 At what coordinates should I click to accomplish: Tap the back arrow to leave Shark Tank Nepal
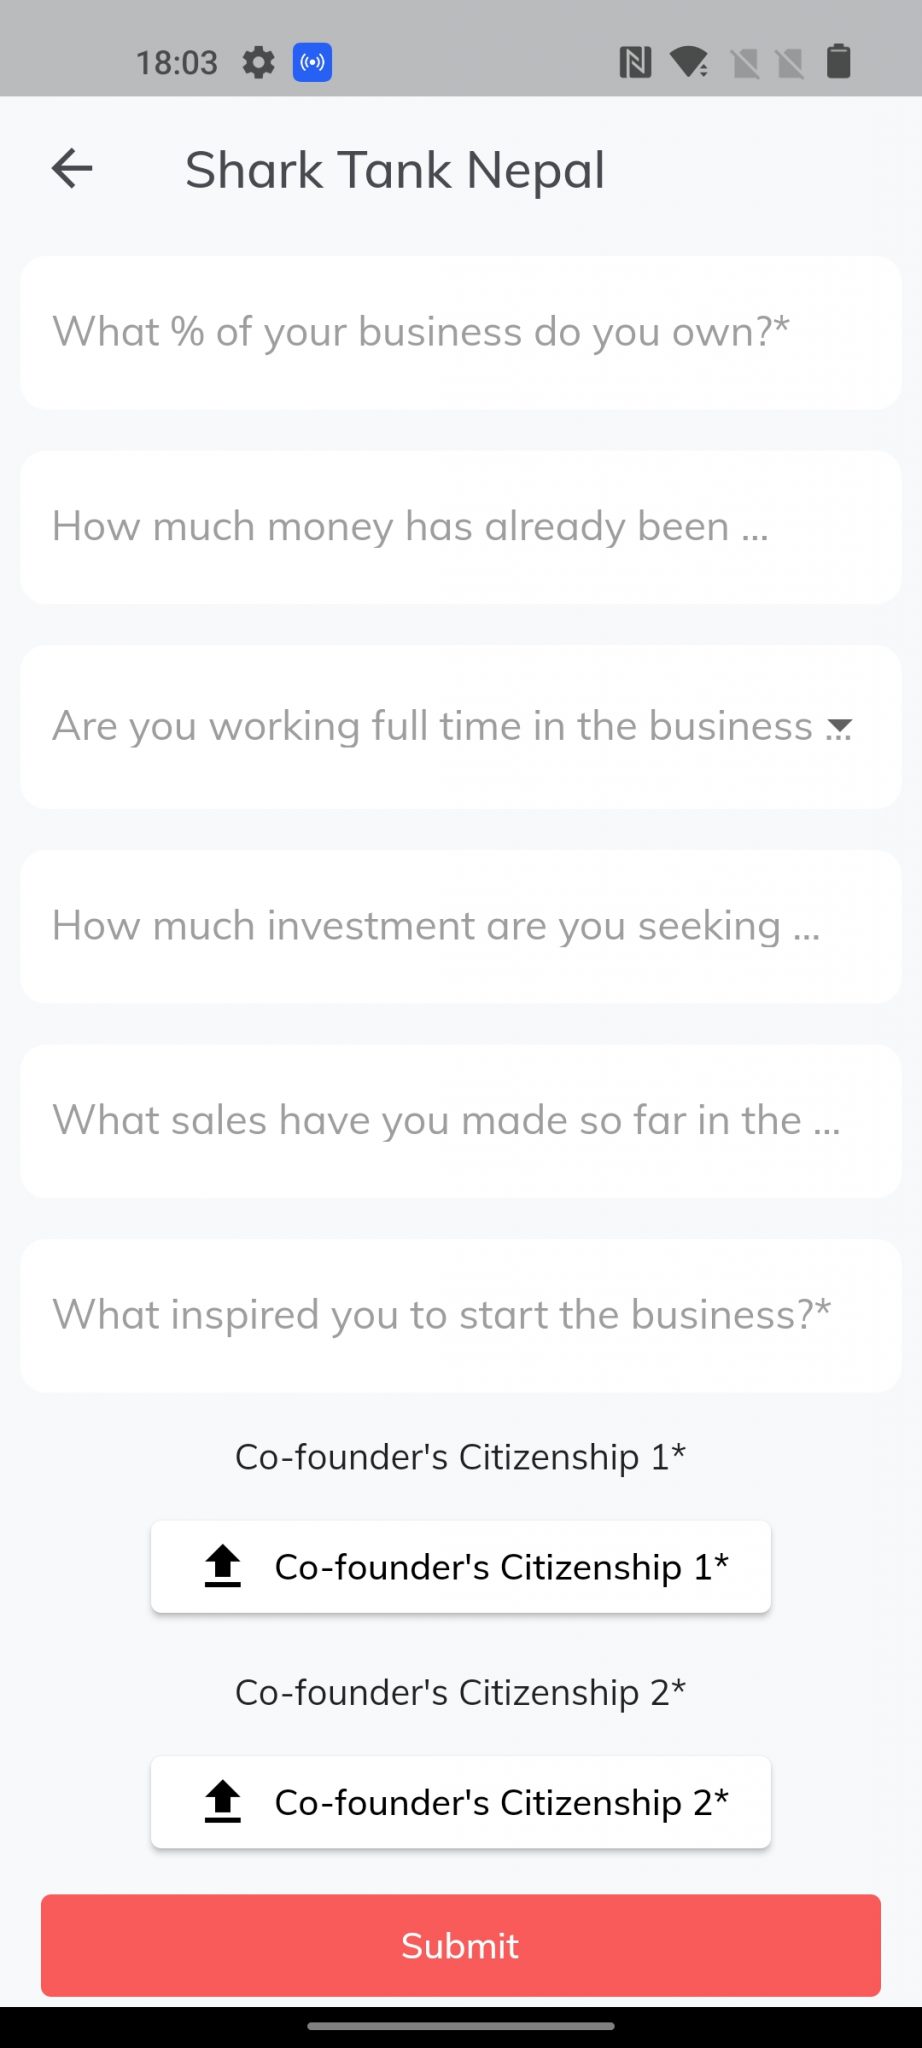coord(72,168)
